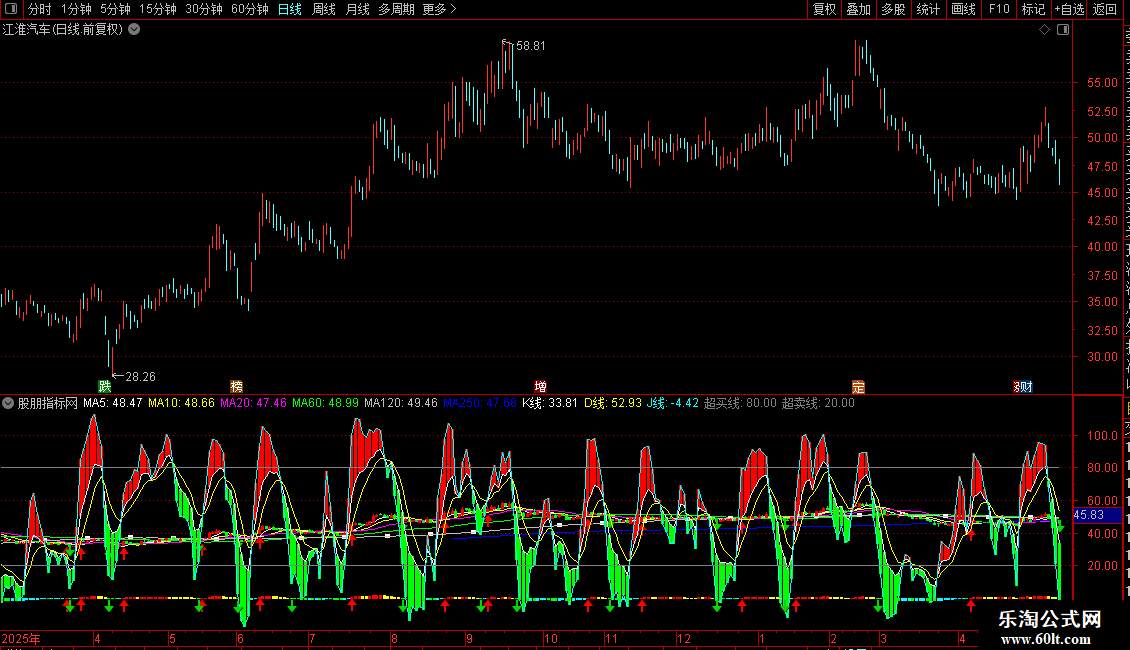
Task: Toggle the right sidebar panel icon
Action: 1063,30
